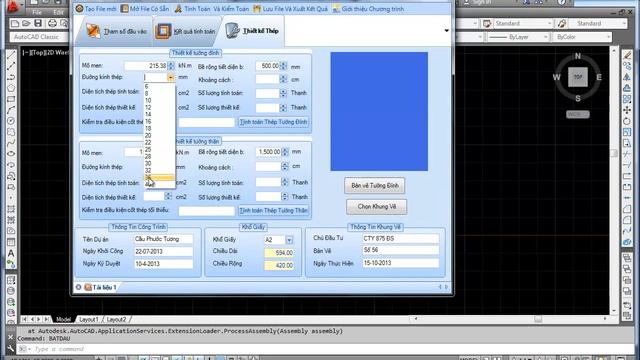Open Giới thiệu Chương trình menu
Screen dimensions: 640x360
(x=368, y=9)
